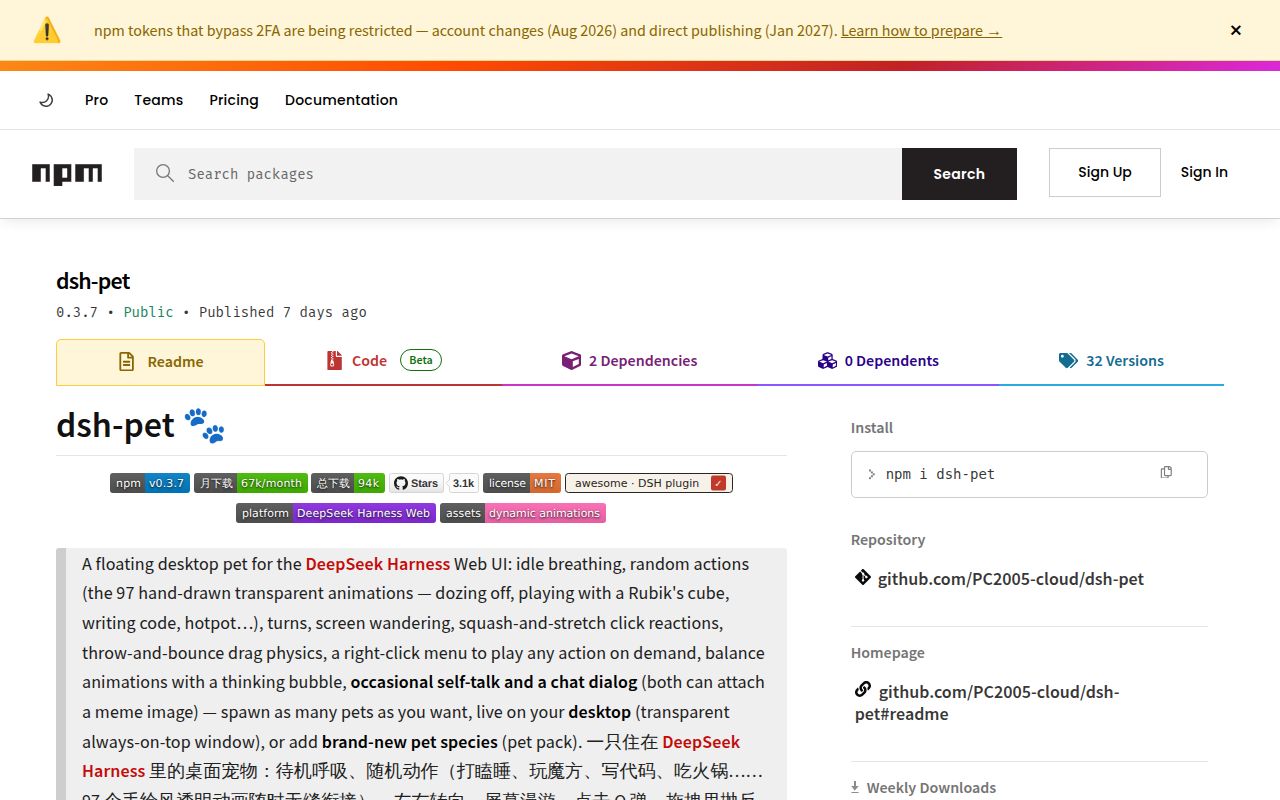Open the 0 Dependents tab
The image size is (1280, 800).
coord(877,361)
